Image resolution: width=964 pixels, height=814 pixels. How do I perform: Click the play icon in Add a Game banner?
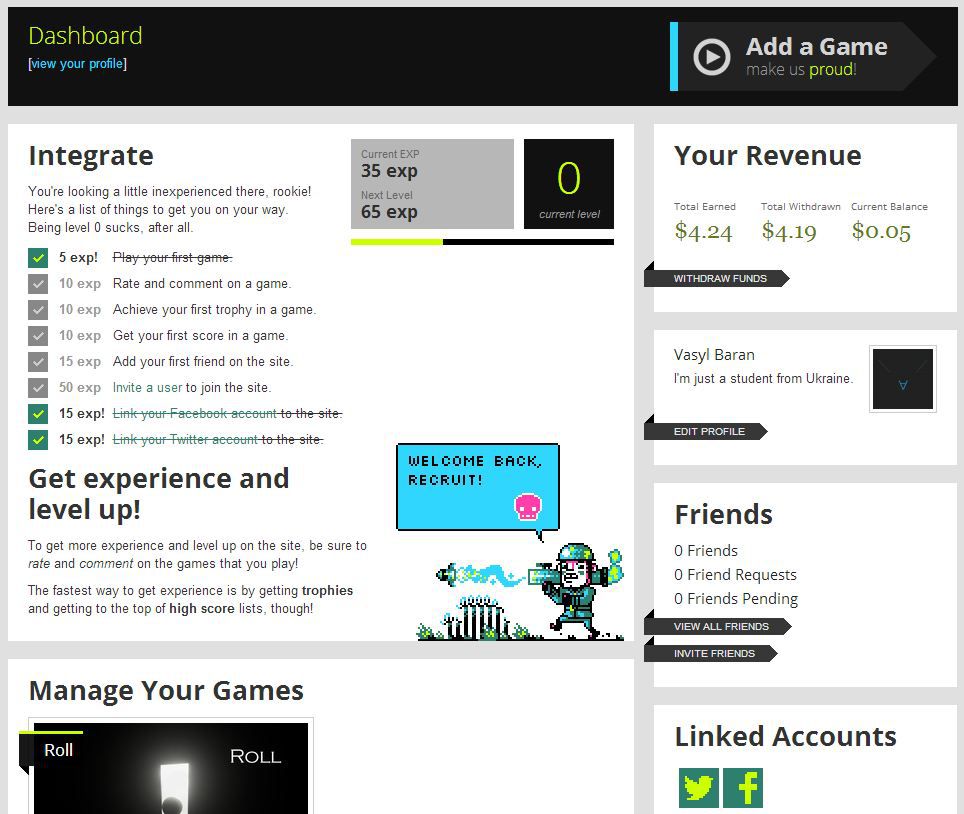711,57
